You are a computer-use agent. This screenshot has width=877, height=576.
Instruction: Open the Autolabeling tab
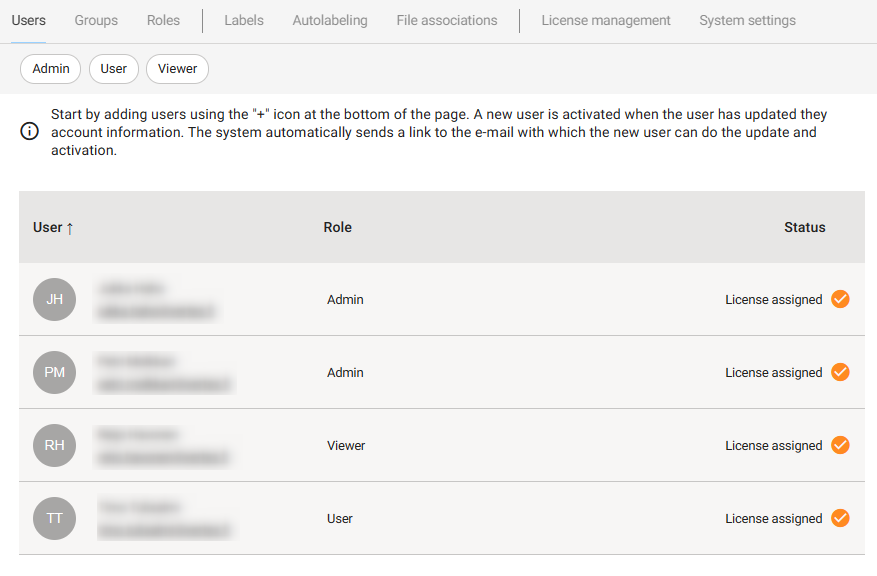click(x=330, y=20)
